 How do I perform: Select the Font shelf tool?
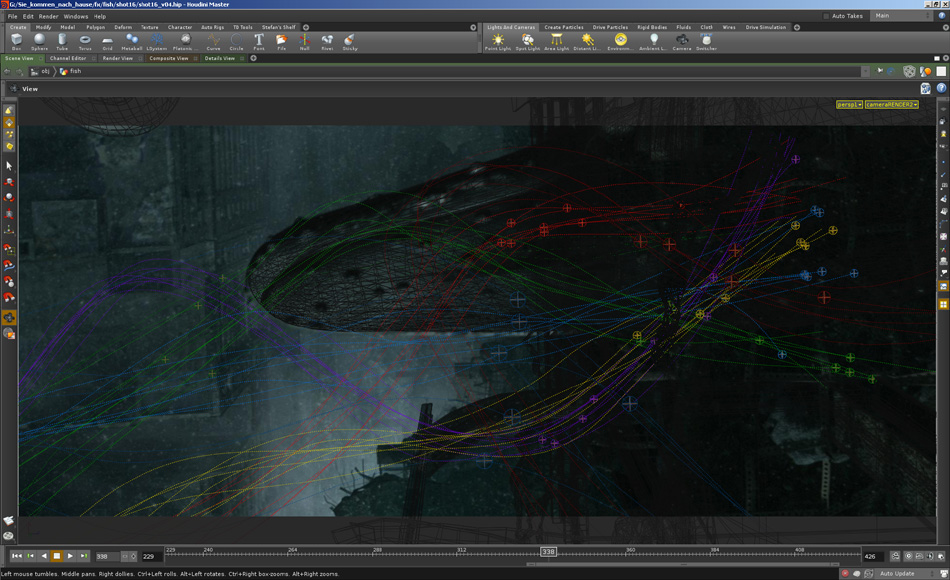point(259,41)
